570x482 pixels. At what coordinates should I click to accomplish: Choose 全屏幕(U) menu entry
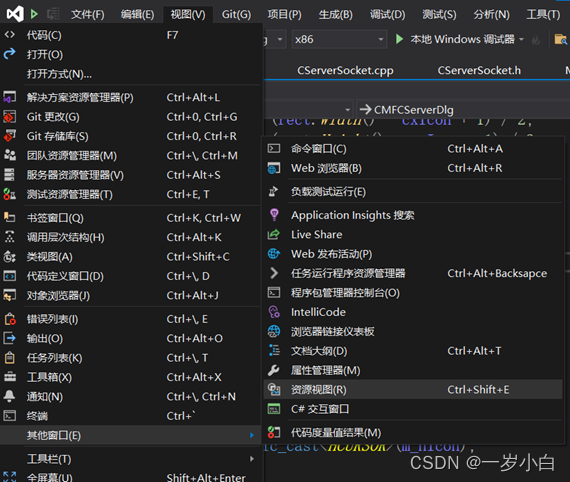click(x=131, y=477)
